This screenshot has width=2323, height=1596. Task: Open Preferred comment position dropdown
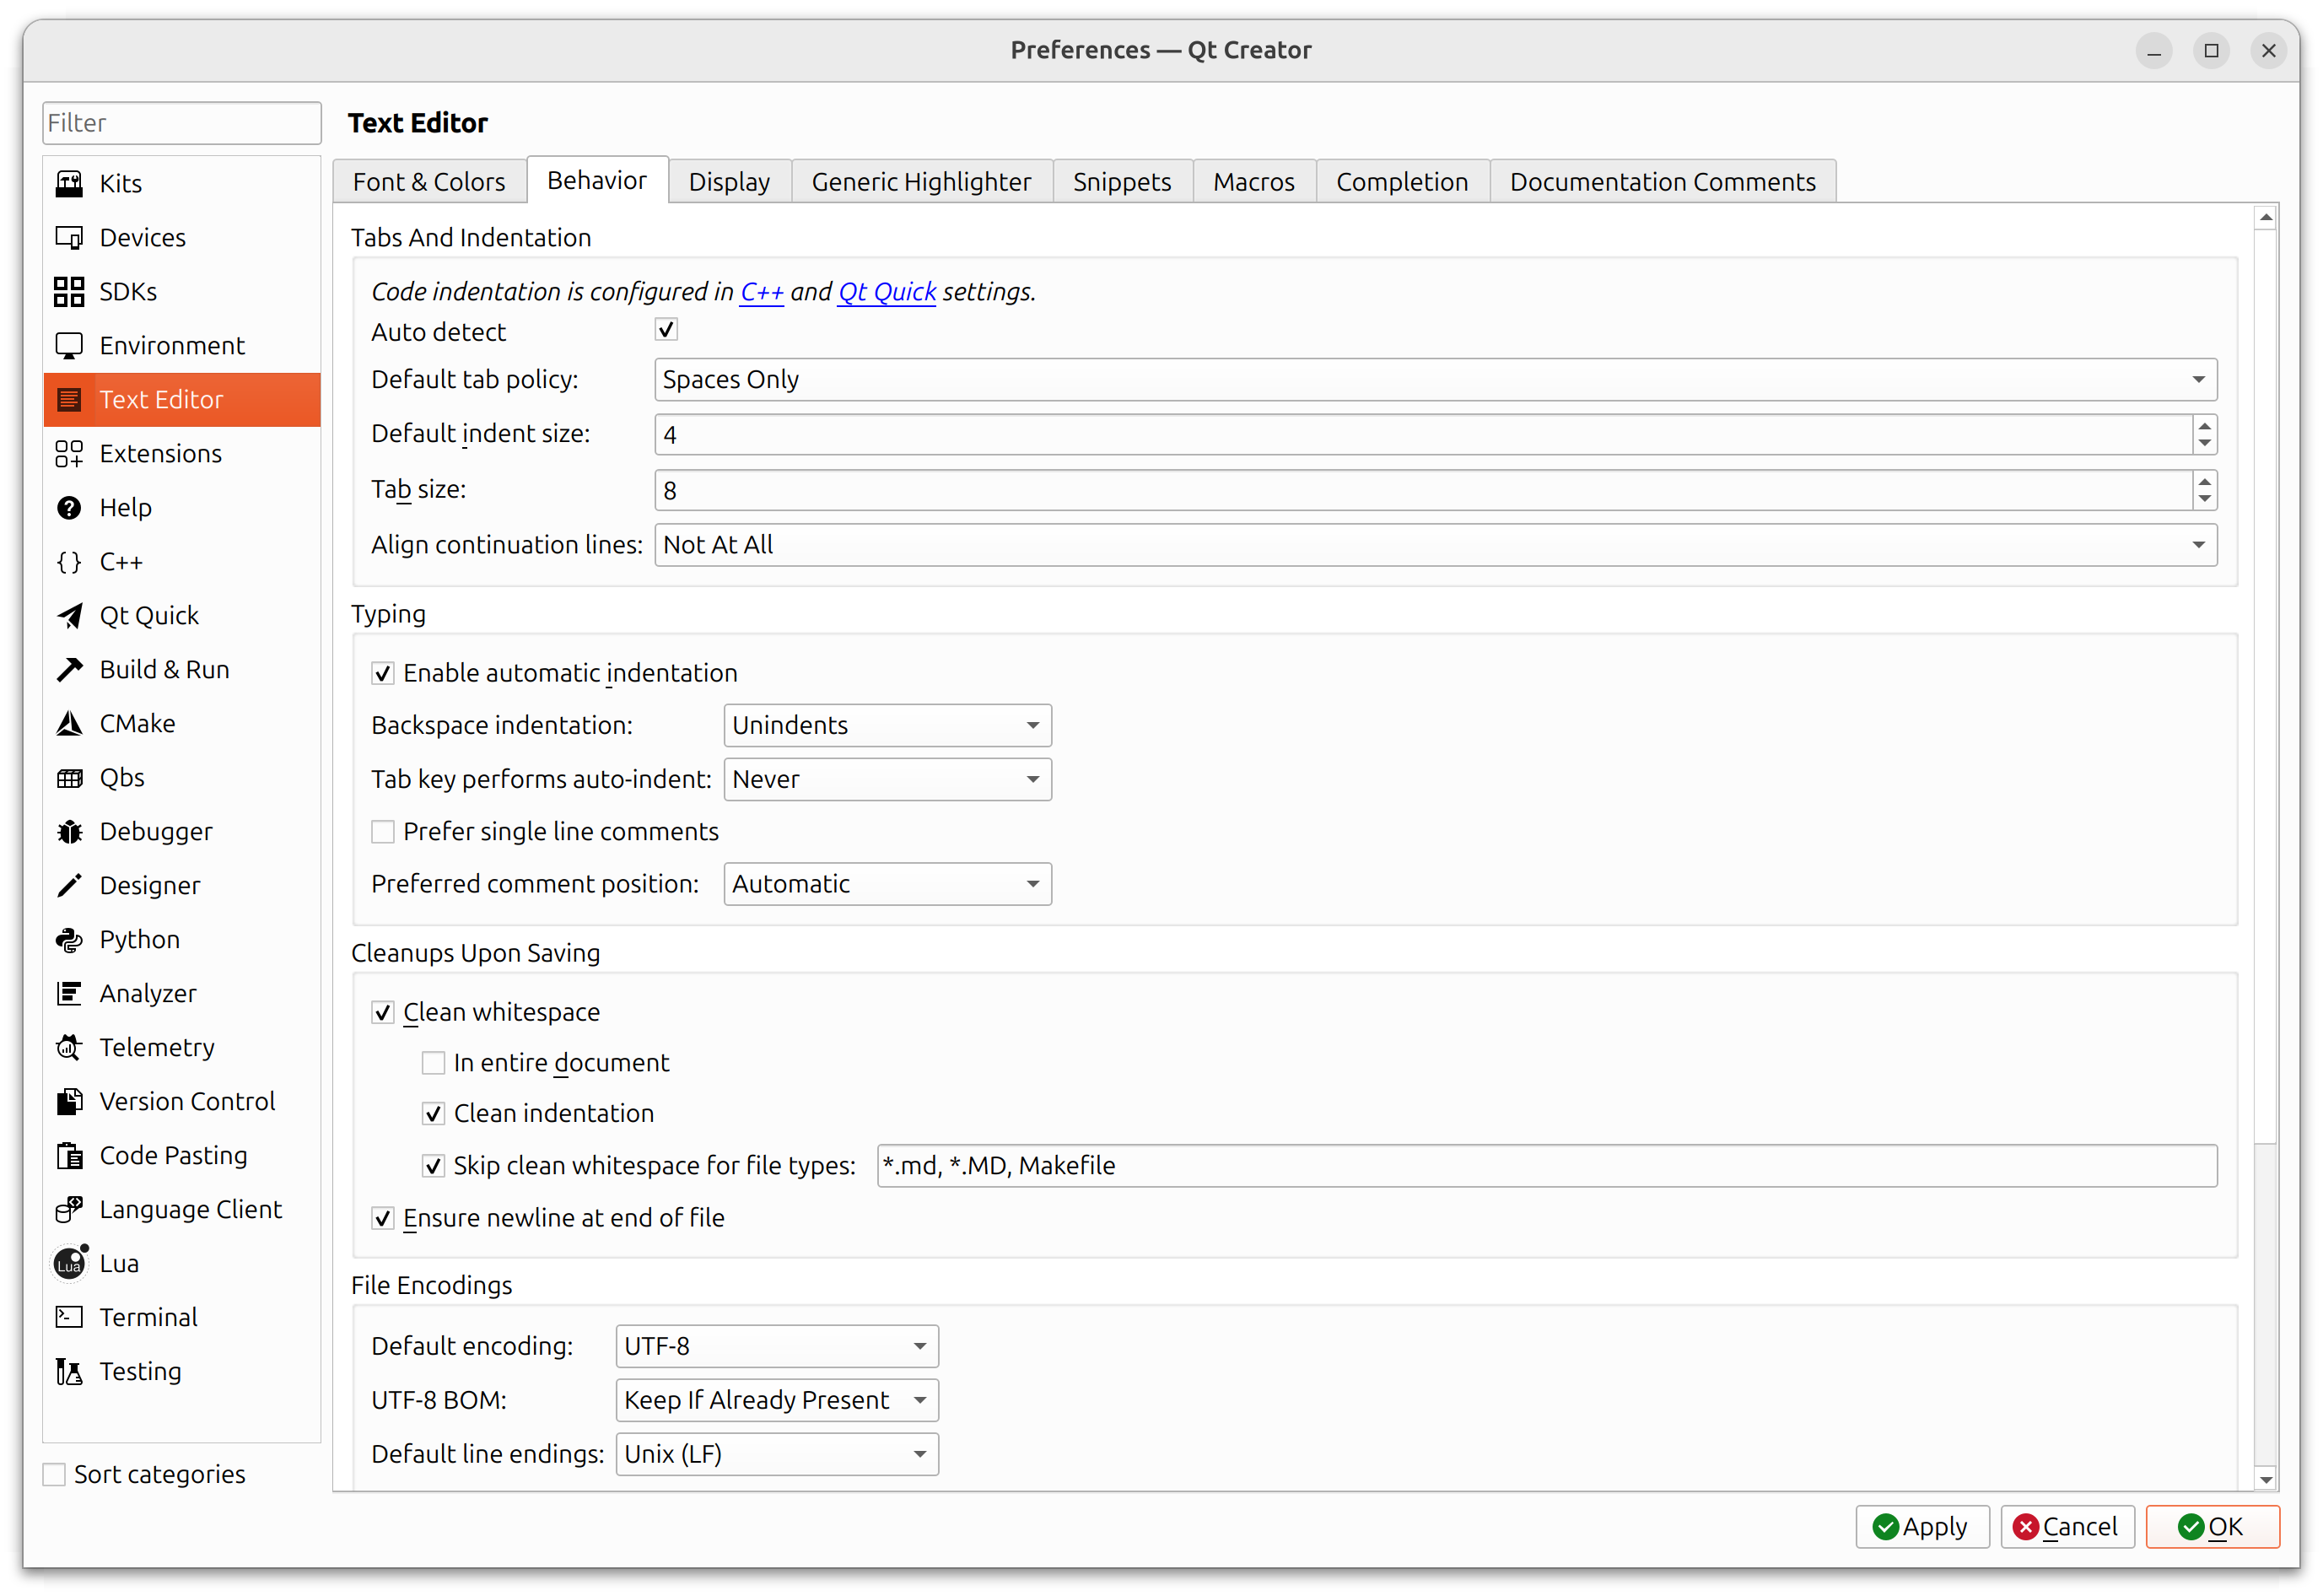click(x=887, y=885)
